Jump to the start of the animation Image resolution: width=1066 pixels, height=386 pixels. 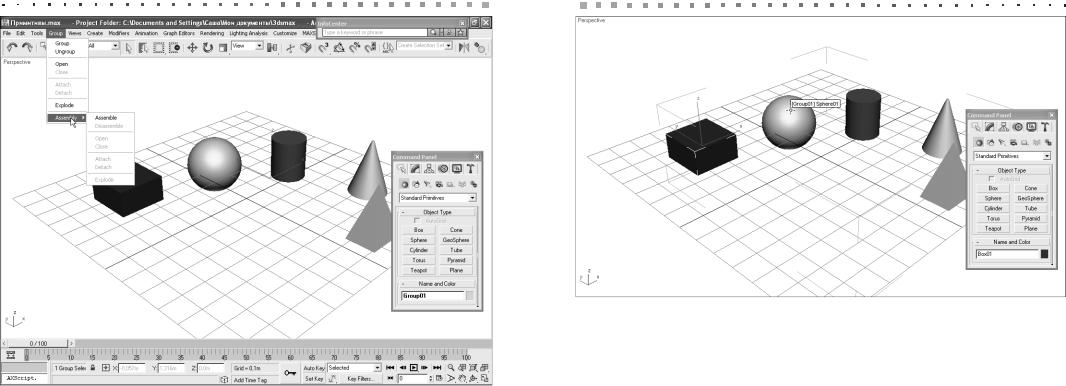pos(390,368)
